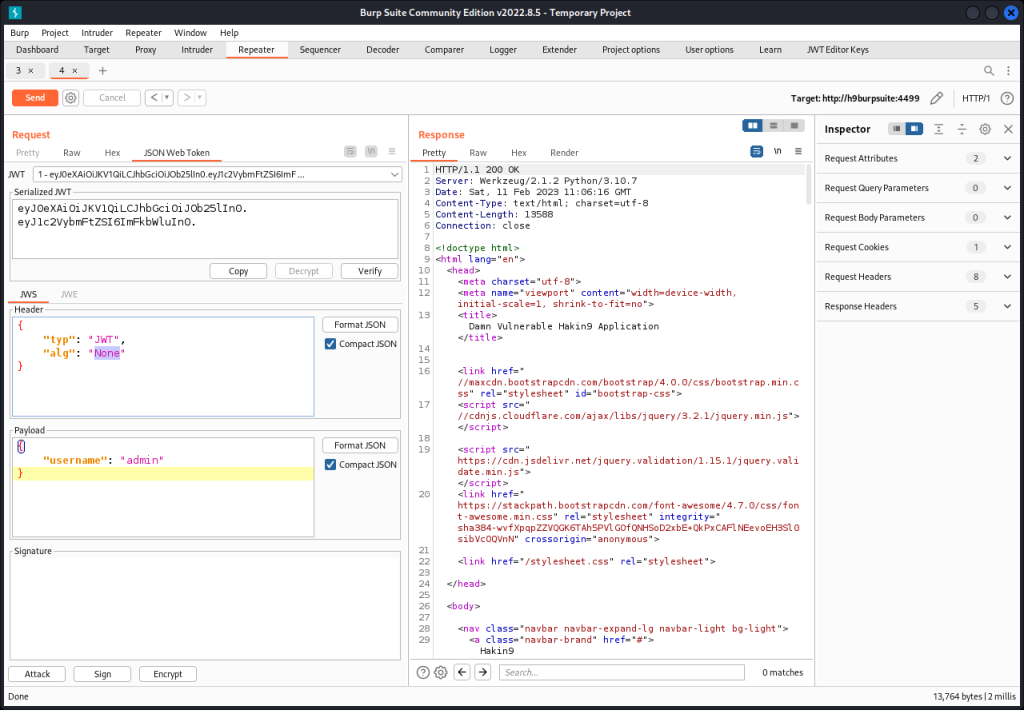
Task: Switch to top-bottom request/response layout
Action: (773, 125)
